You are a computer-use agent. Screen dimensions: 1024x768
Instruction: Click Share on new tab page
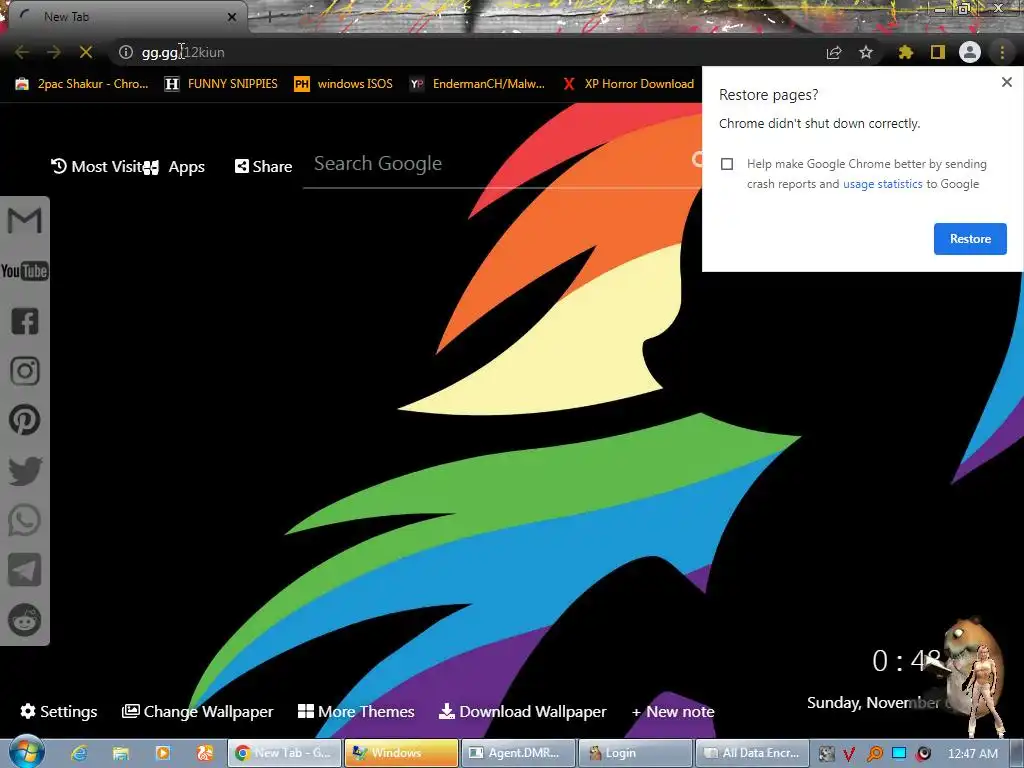point(263,167)
